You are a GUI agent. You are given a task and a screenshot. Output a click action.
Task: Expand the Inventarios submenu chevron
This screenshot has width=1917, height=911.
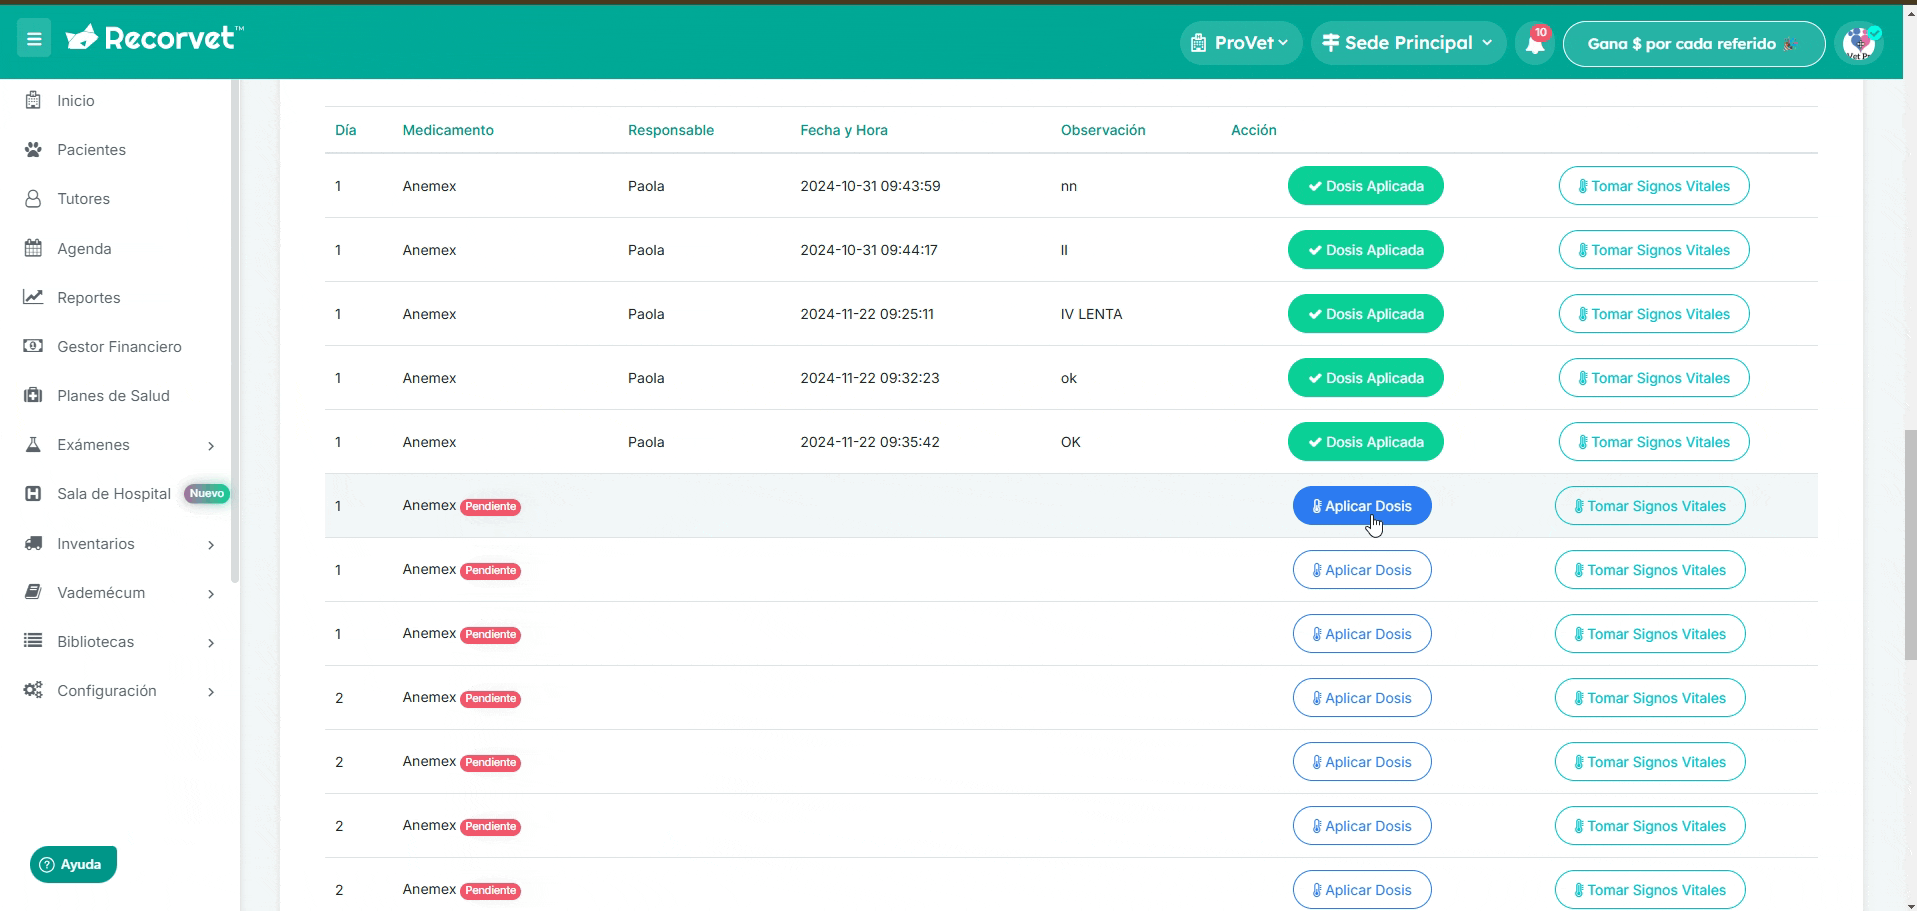point(210,545)
